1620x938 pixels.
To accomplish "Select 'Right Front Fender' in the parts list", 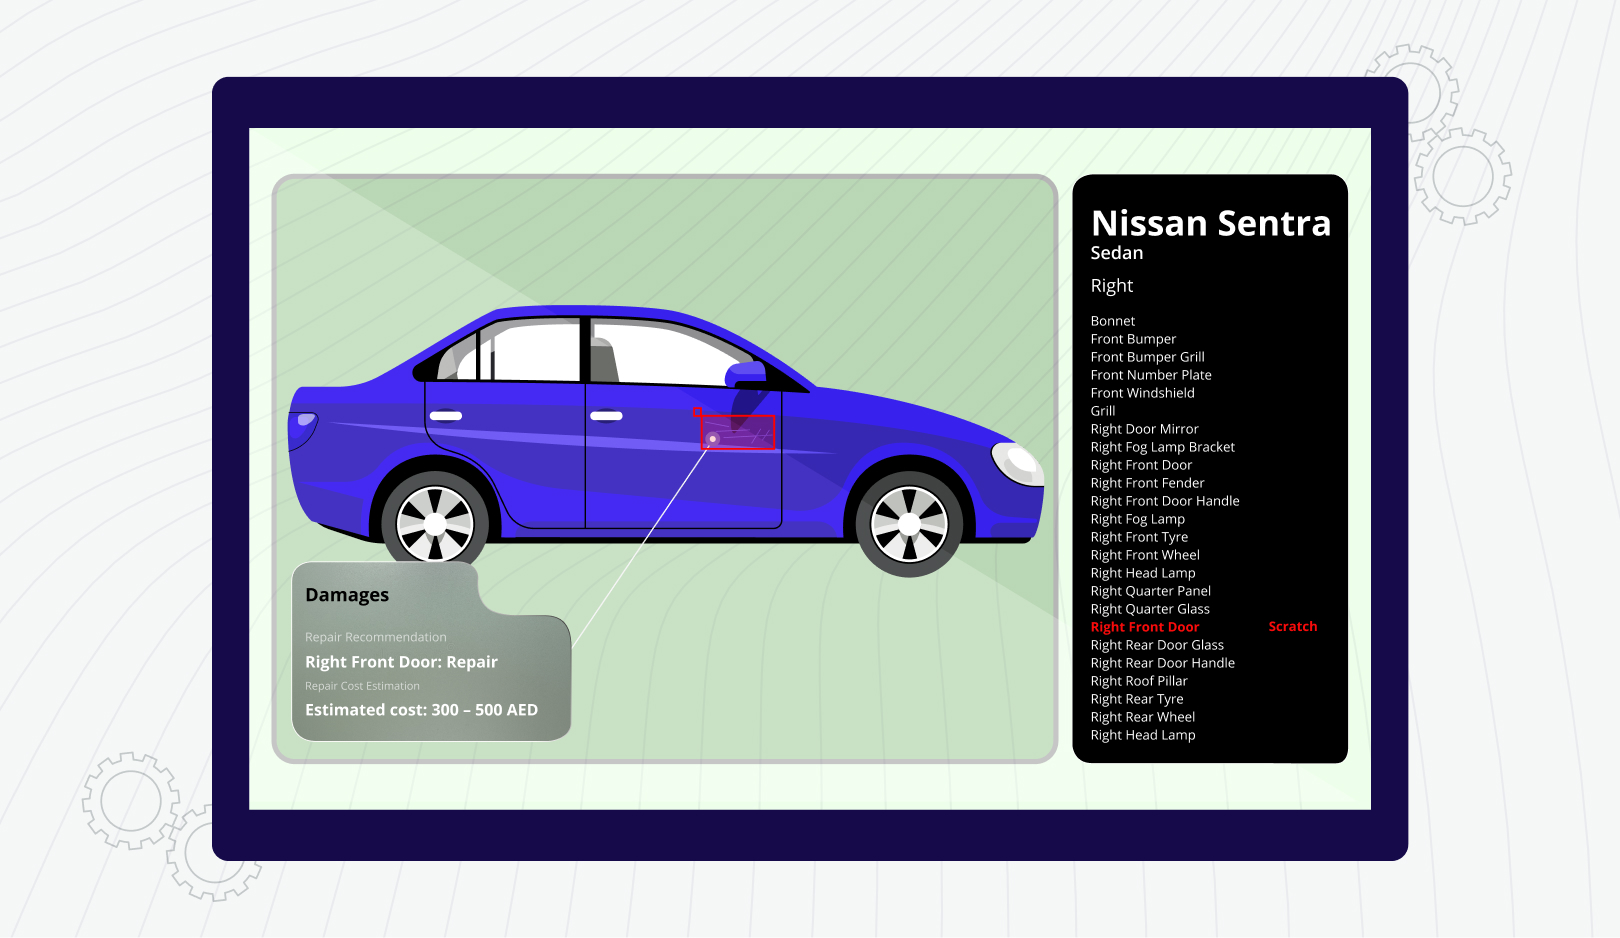I will coord(1147,483).
